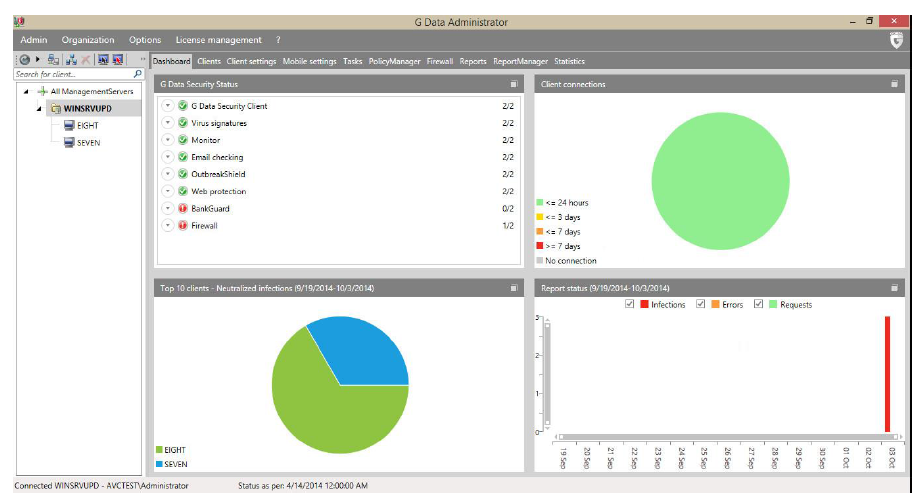Click the green 24 hours legend swatch
This screenshot has width=922, height=502.
tap(540, 203)
